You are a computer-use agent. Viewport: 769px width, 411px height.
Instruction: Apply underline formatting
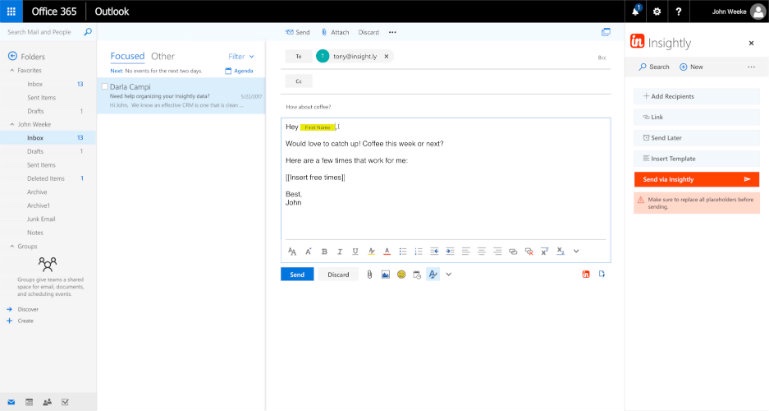click(355, 252)
